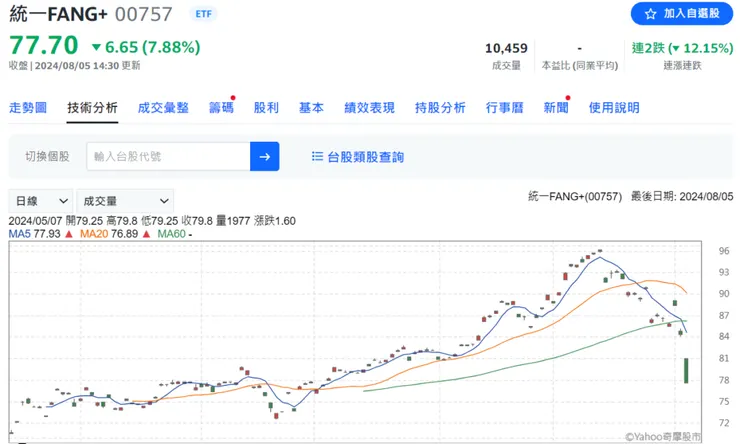Screen dimensions: 740x444
Task: Open the 成交彙整 tab
Action: coord(163,108)
